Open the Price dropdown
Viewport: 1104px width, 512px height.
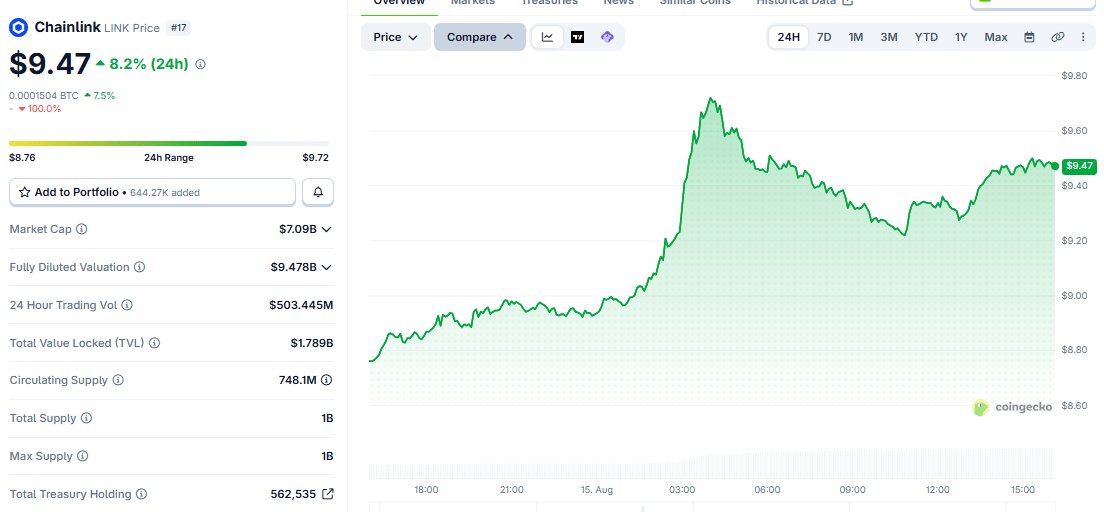pyautogui.click(x=396, y=37)
